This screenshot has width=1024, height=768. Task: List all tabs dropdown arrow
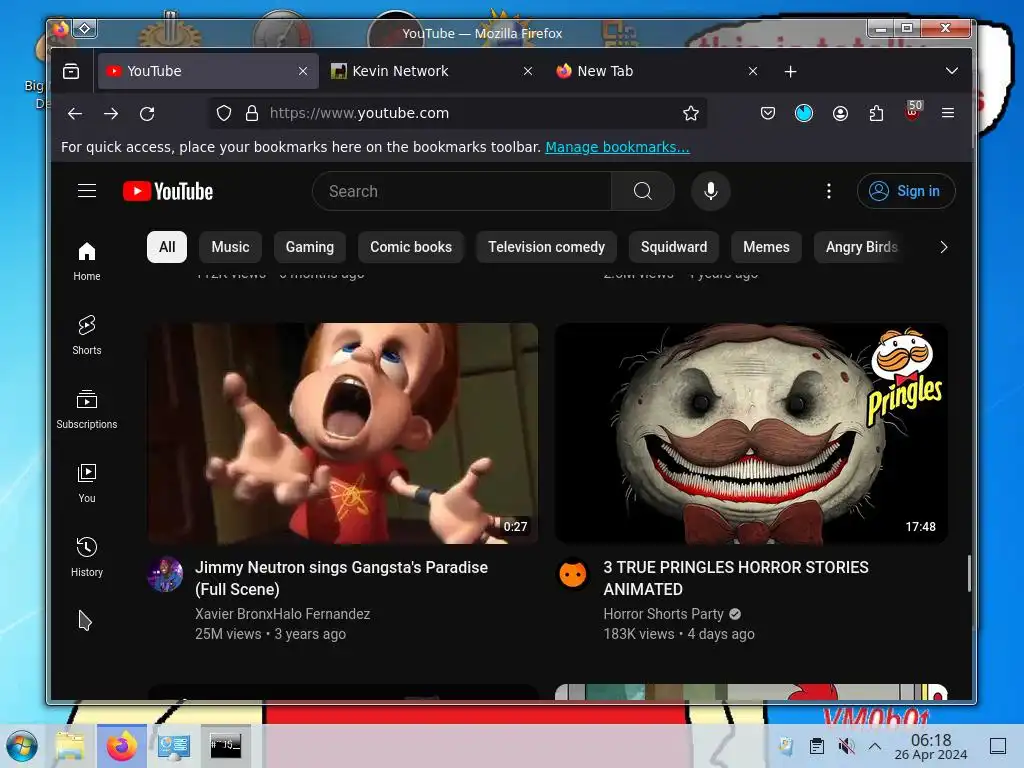952,71
